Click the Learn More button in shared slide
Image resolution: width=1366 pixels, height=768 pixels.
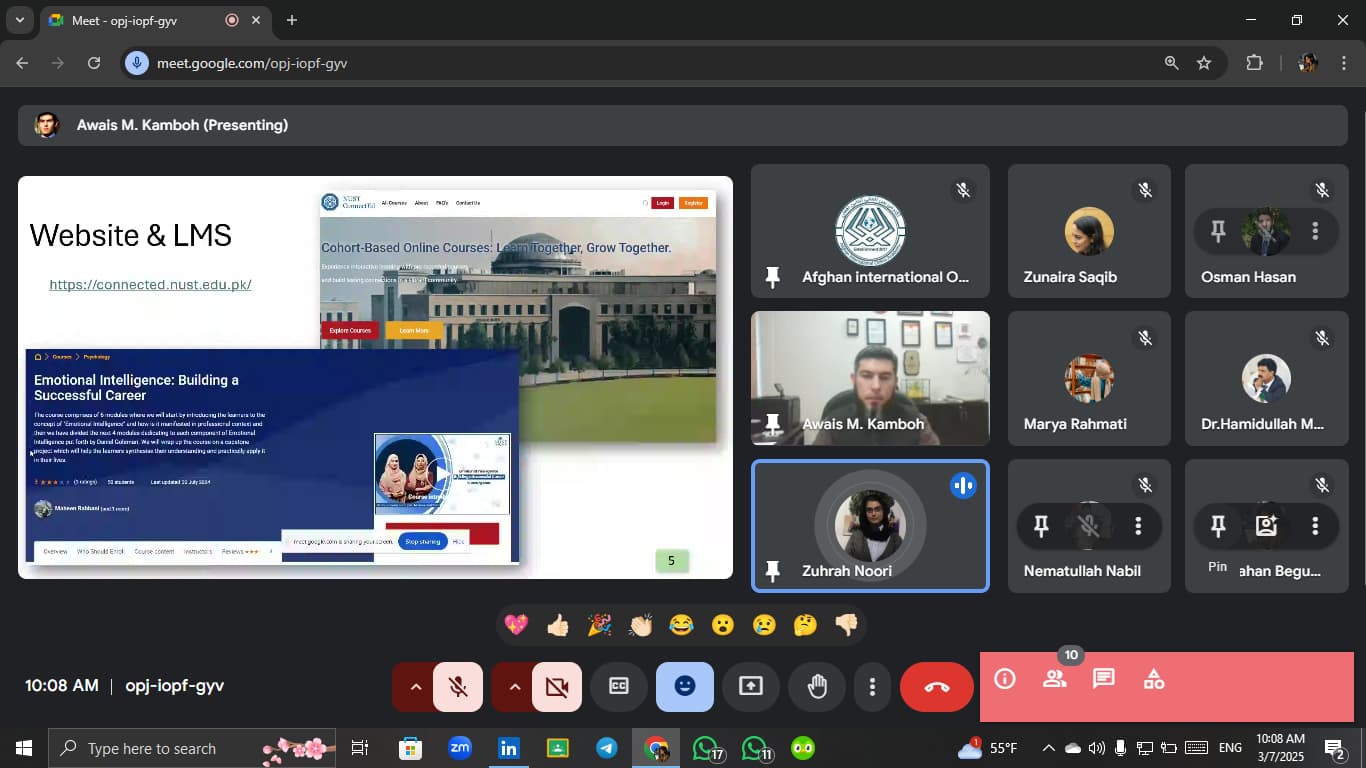pos(414,330)
